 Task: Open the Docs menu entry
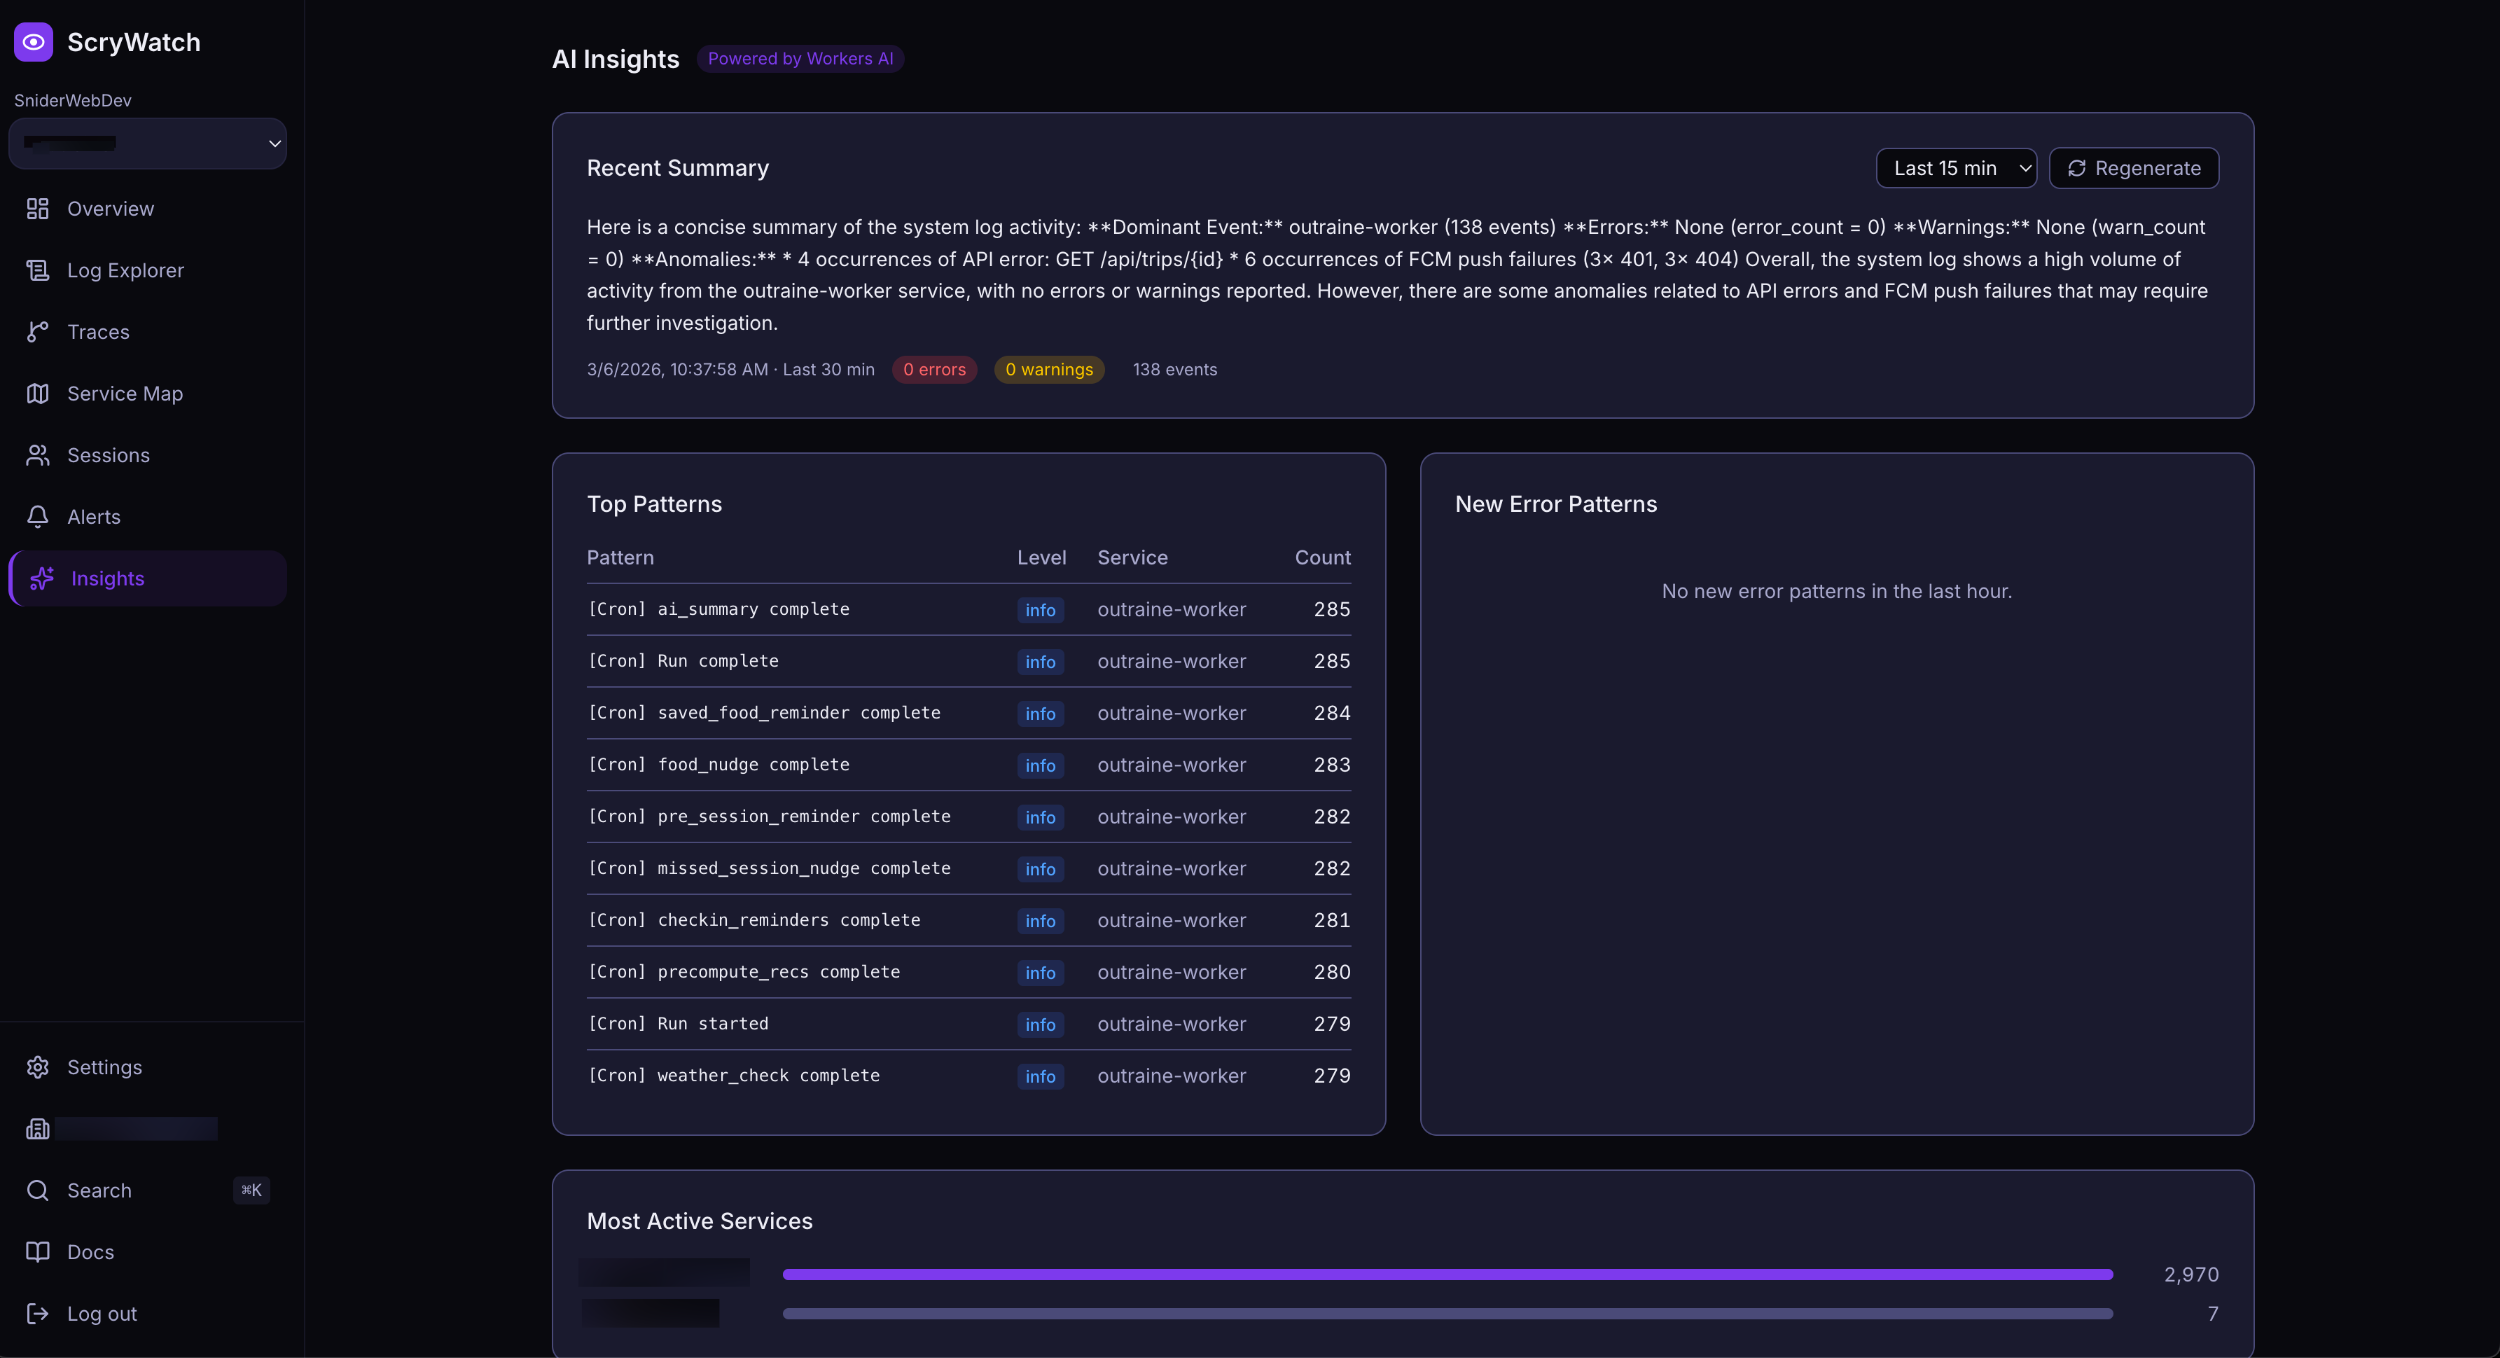[x=92, y=1251]
